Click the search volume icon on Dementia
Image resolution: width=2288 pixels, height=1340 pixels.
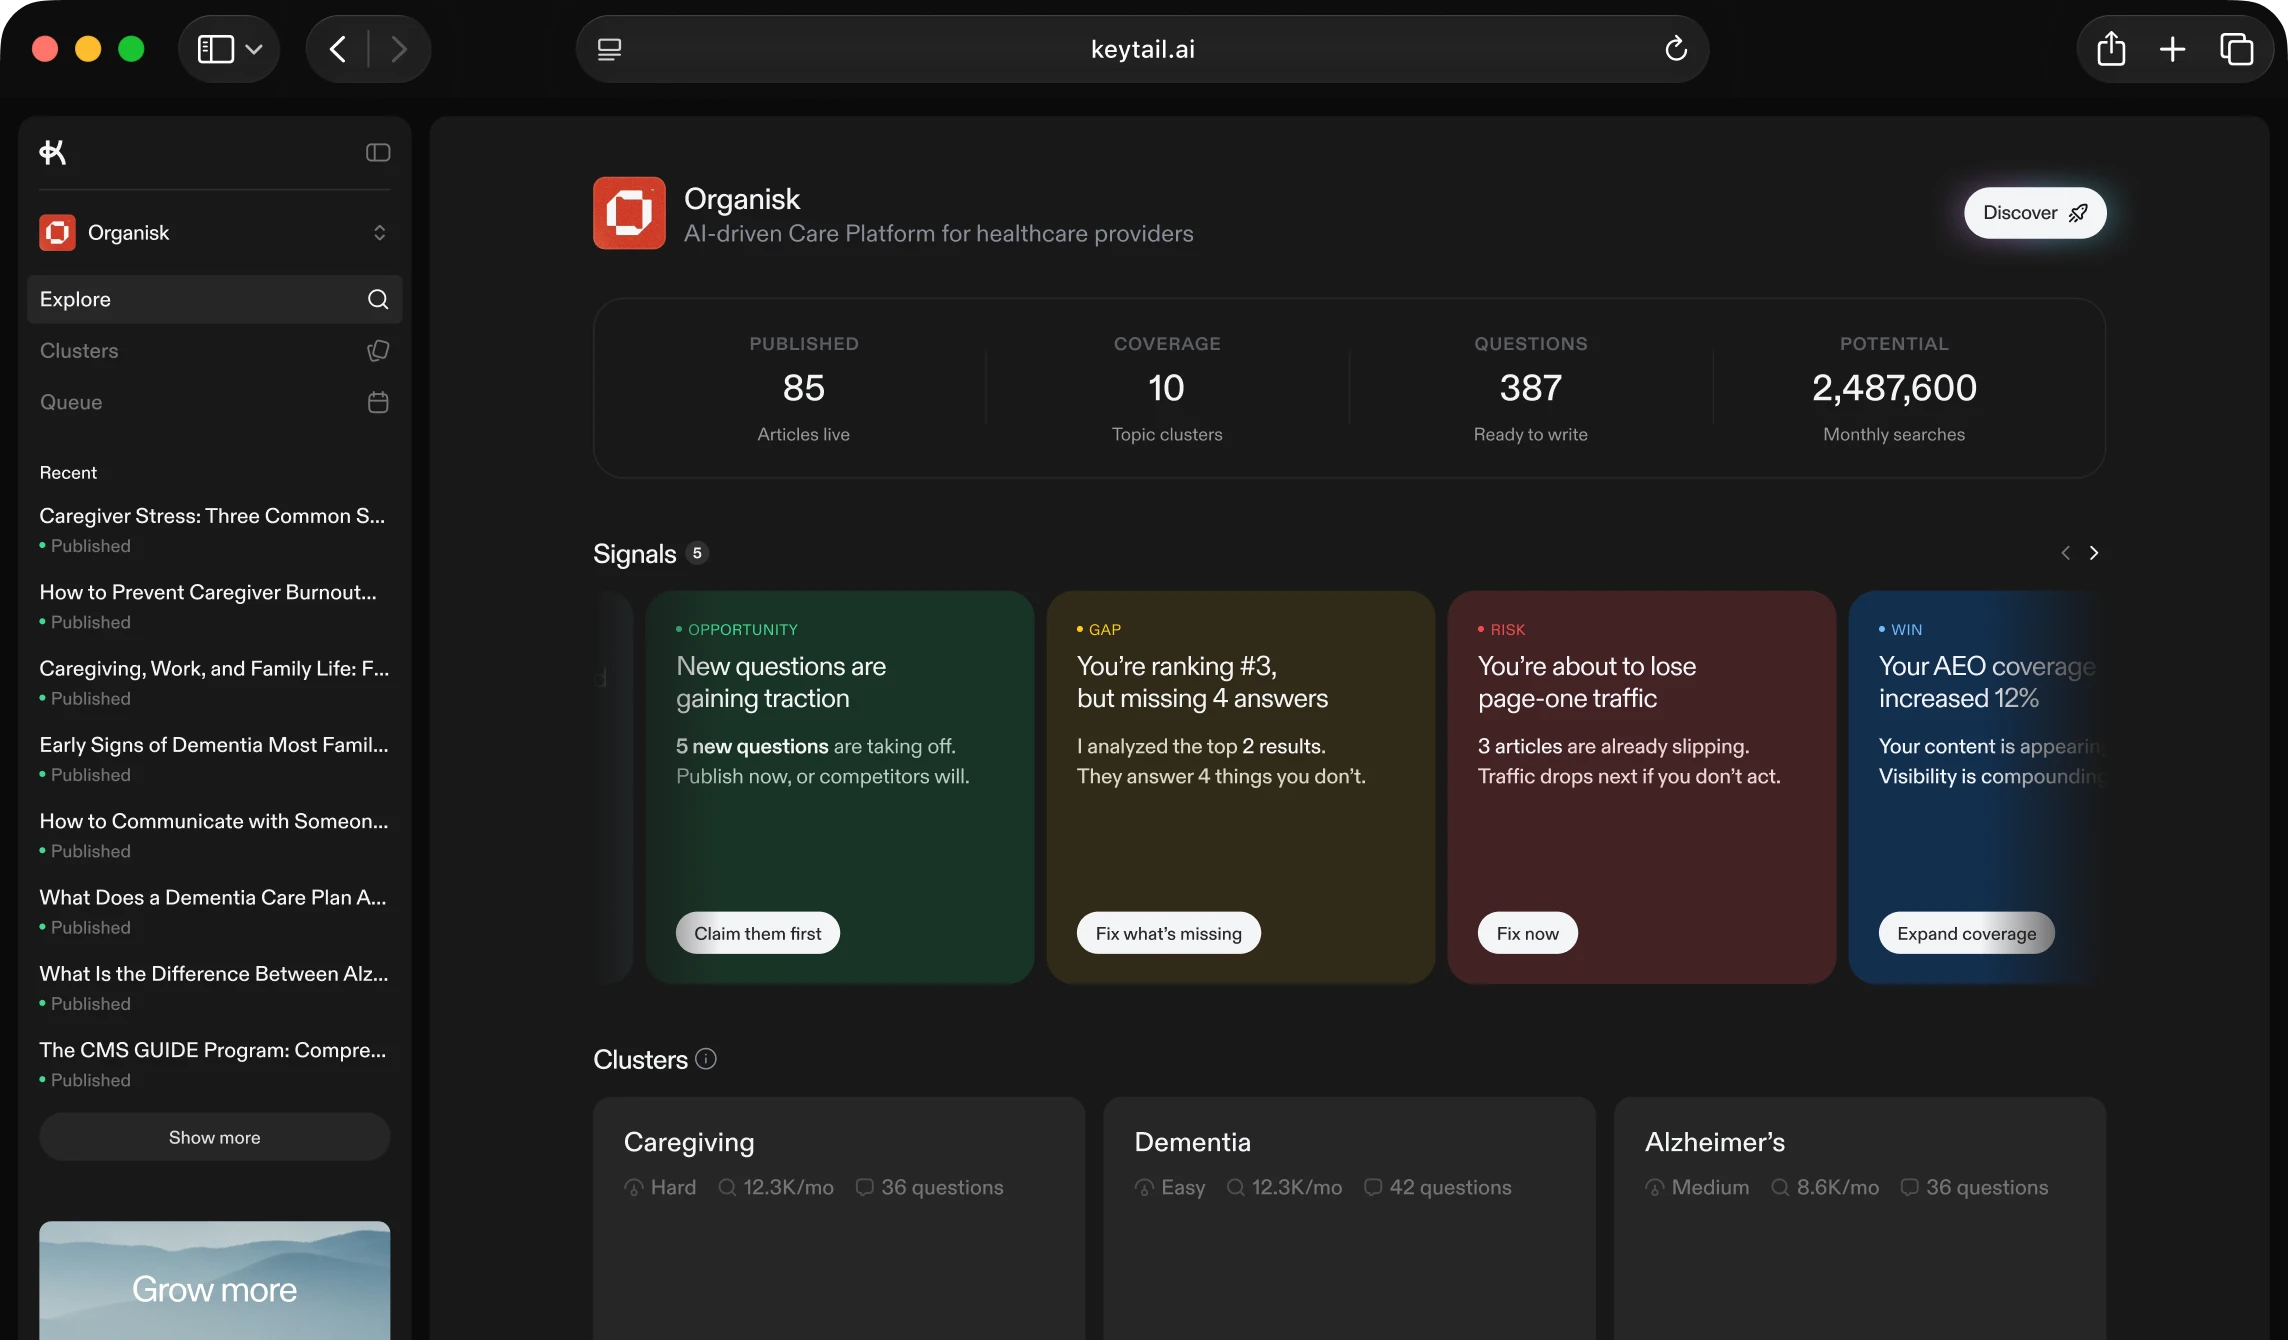pyautogui.click(x=1236, y=1187)
